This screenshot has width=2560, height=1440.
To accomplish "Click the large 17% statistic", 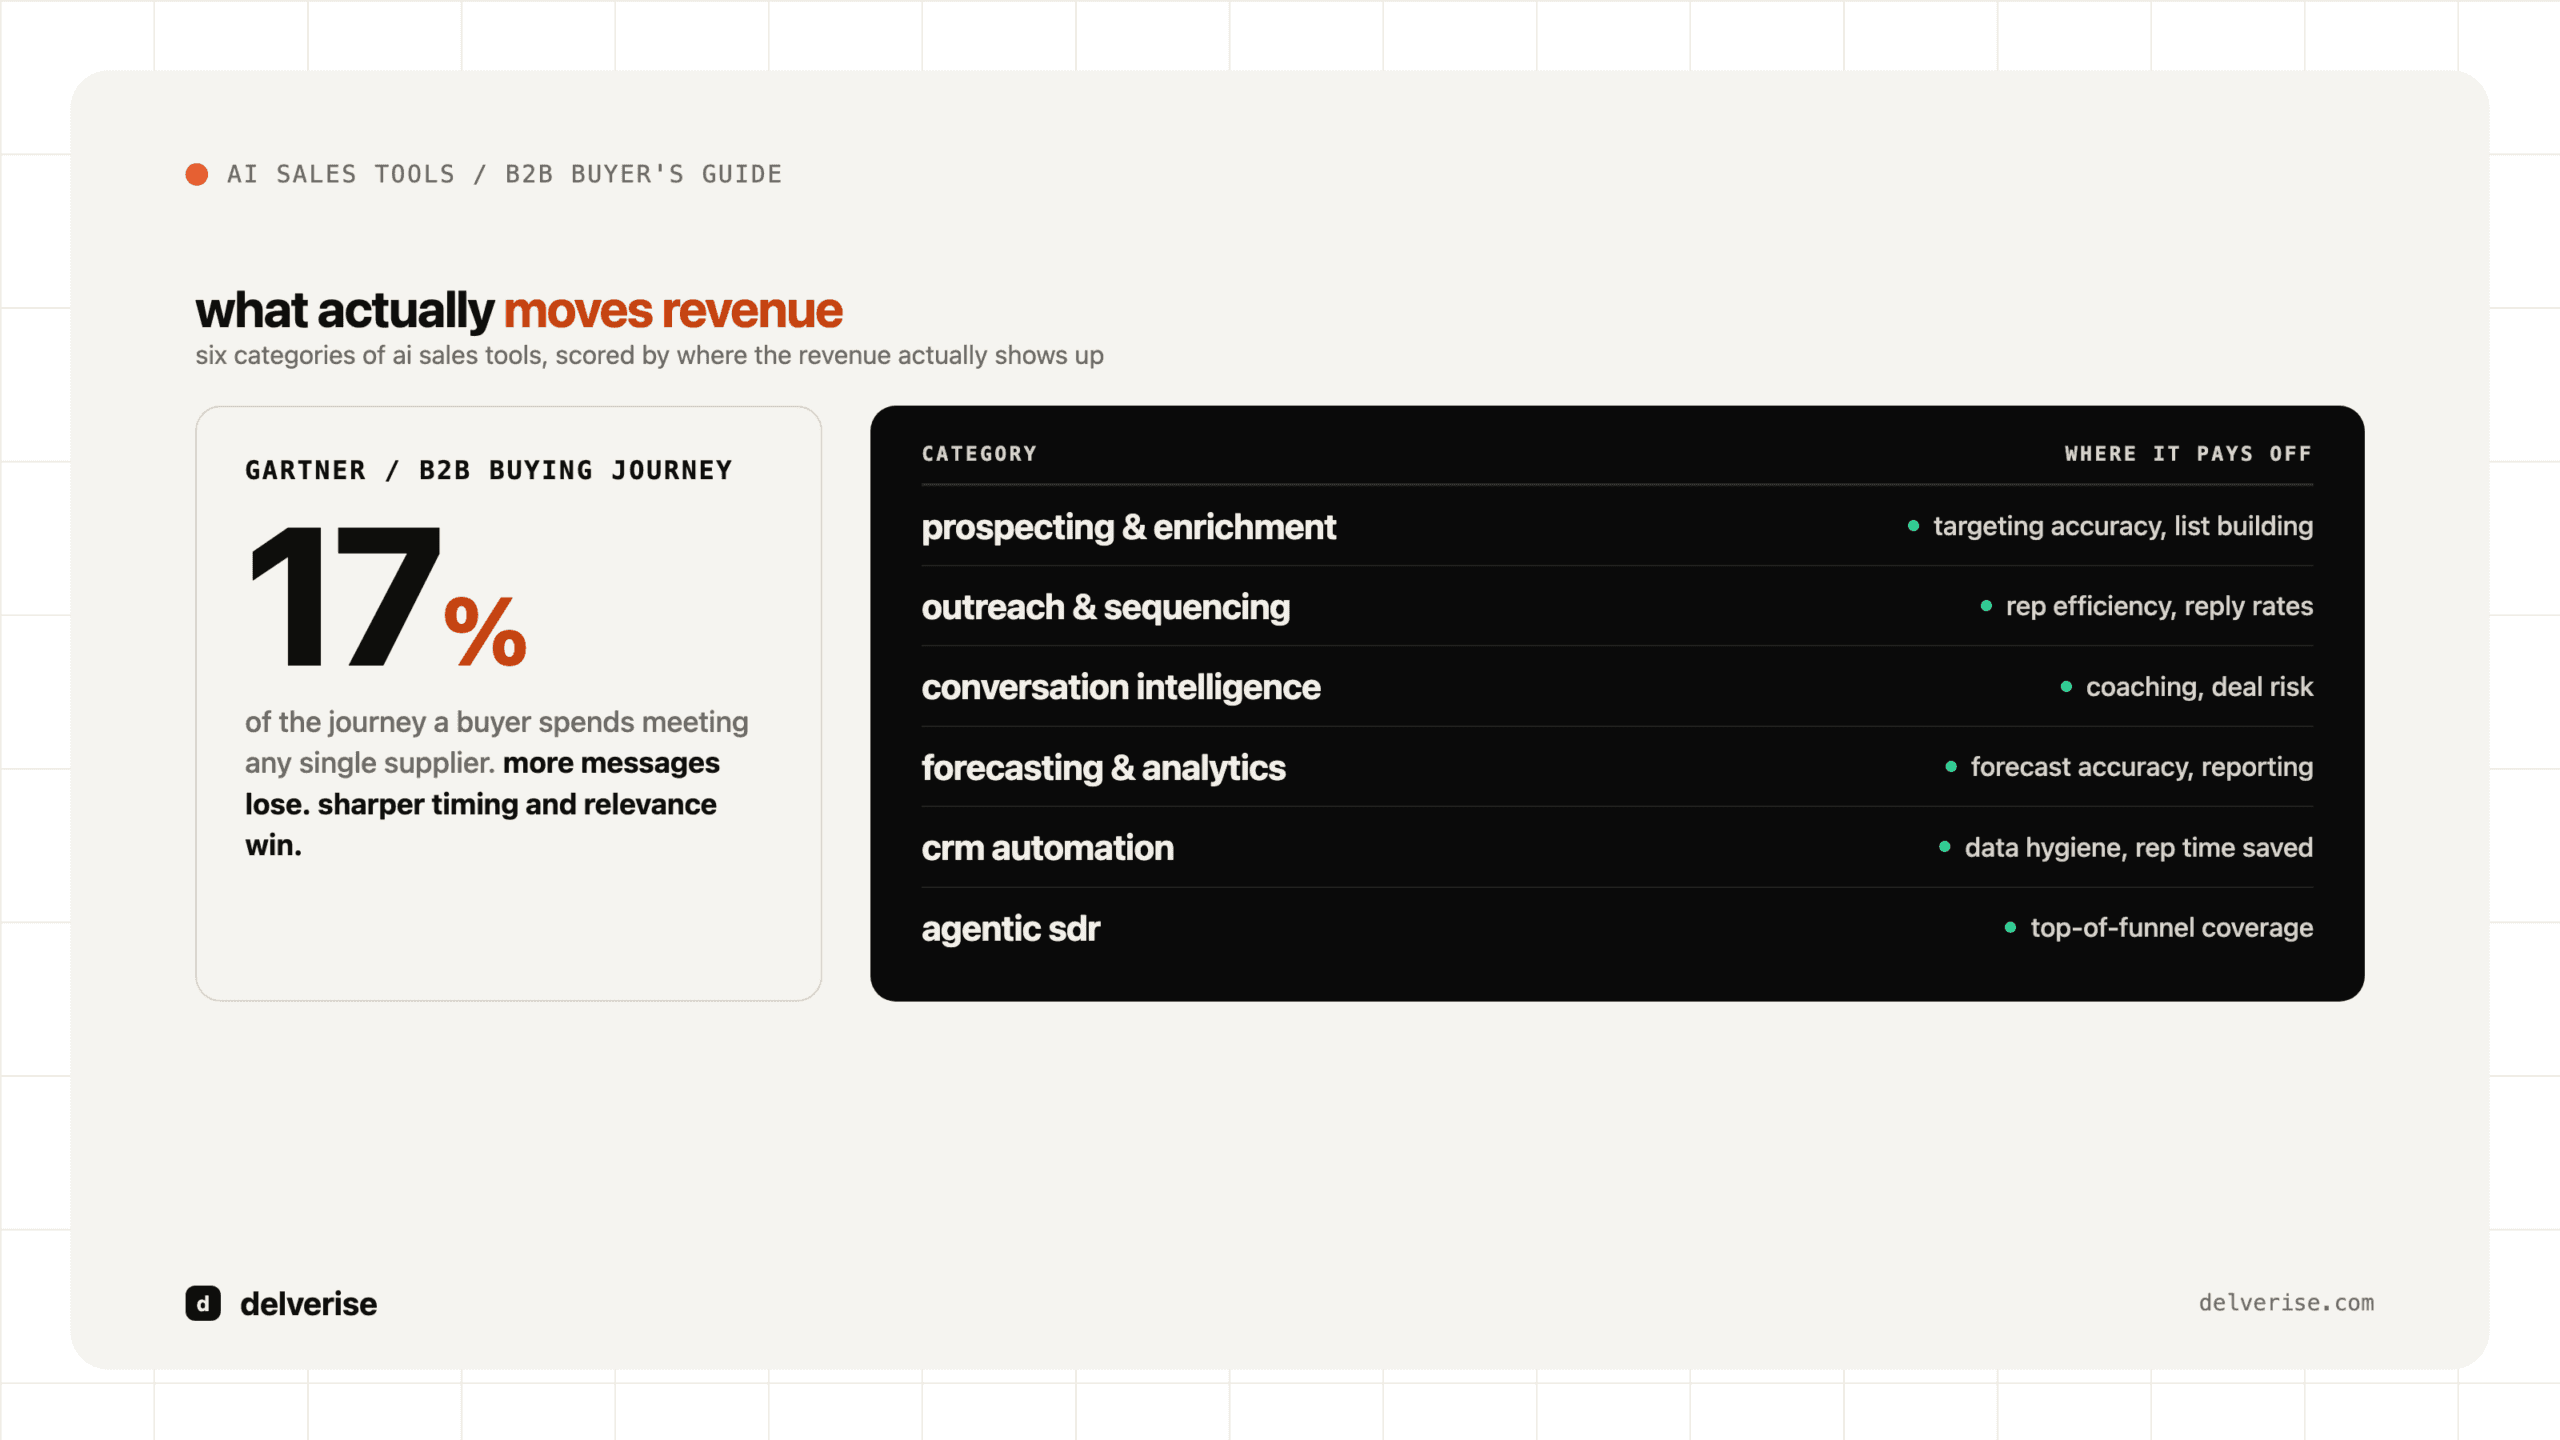I will click(387, 598).
